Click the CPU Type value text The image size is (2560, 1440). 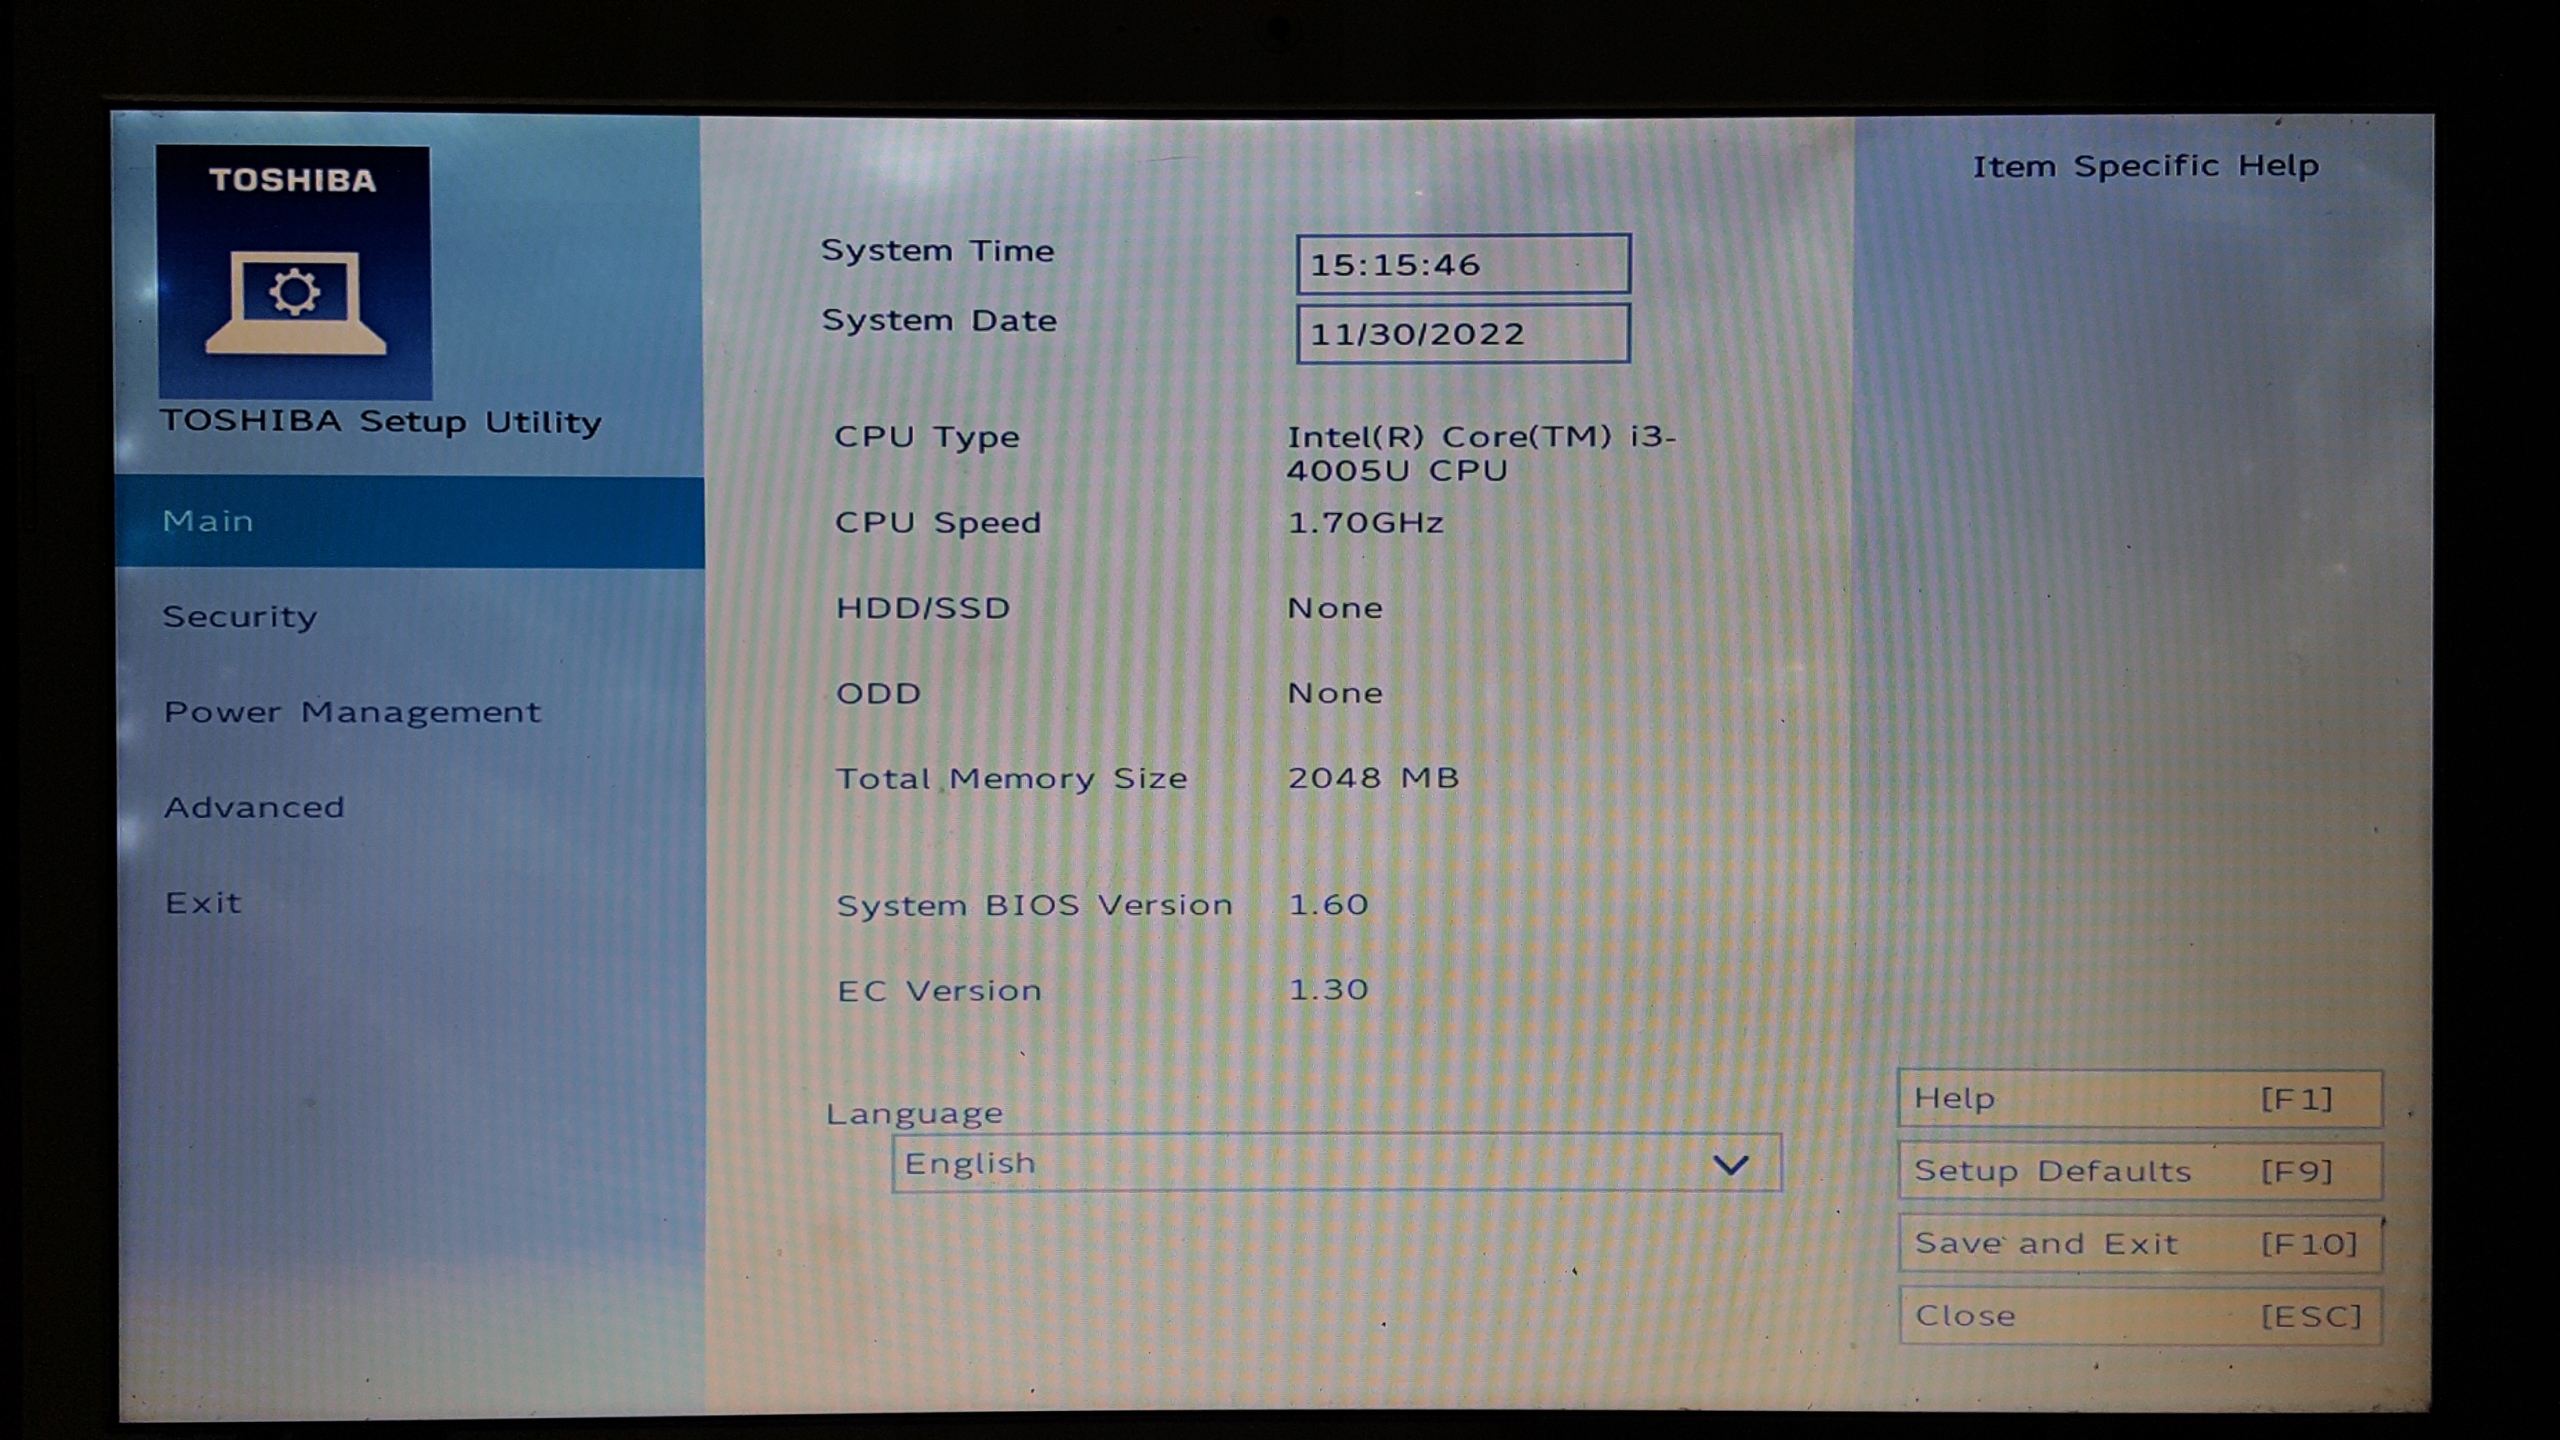pos(1480,453)
